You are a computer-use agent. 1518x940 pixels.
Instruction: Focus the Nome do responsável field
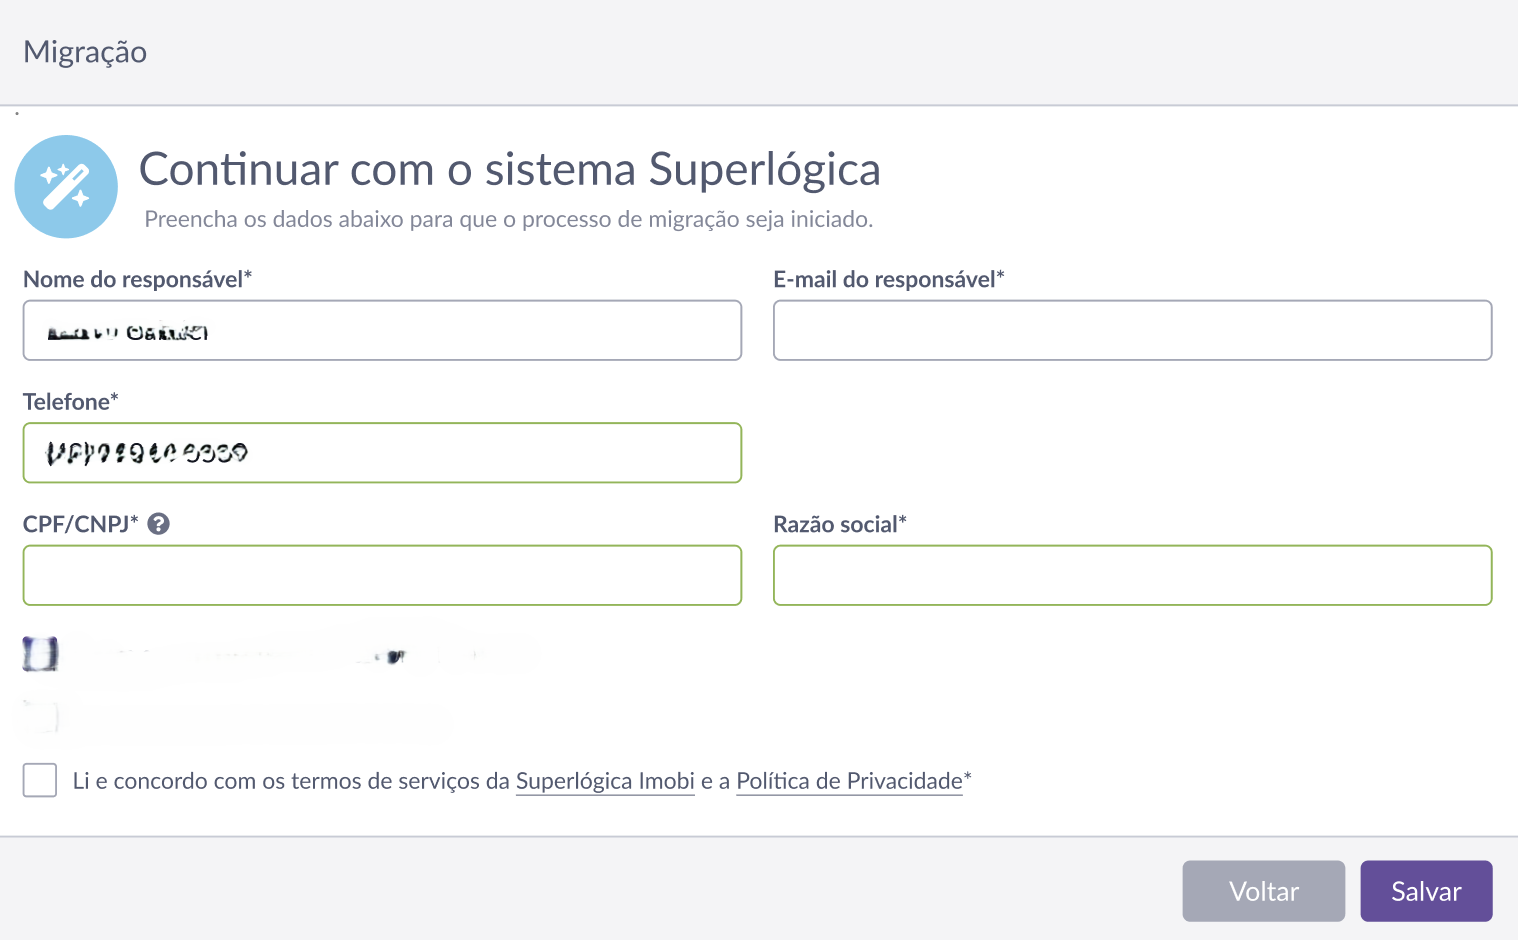pyautogui.click(x=382, y=330)
